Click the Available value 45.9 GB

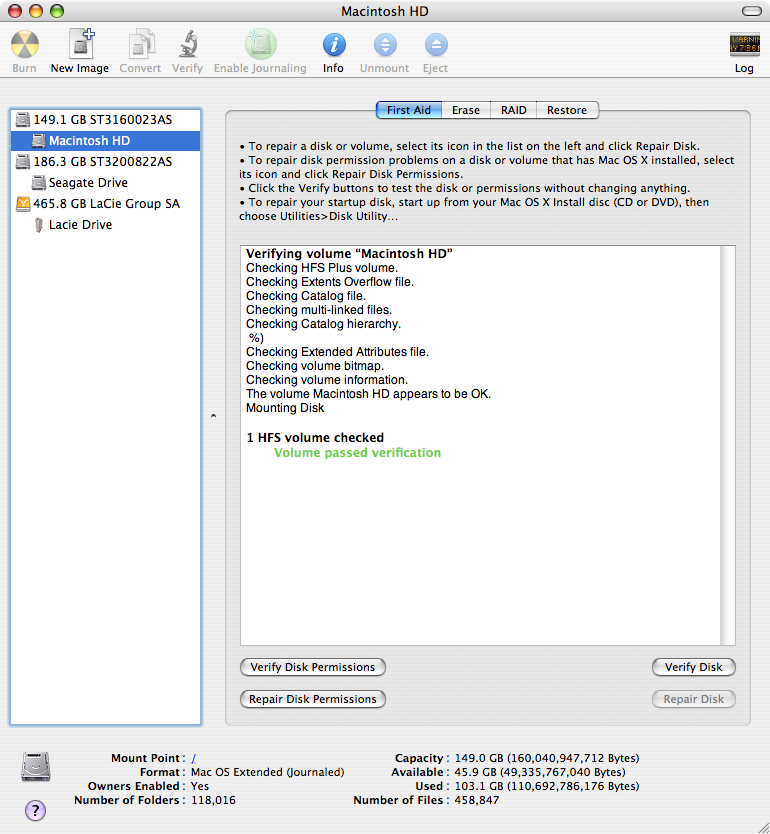pos(540,772)
